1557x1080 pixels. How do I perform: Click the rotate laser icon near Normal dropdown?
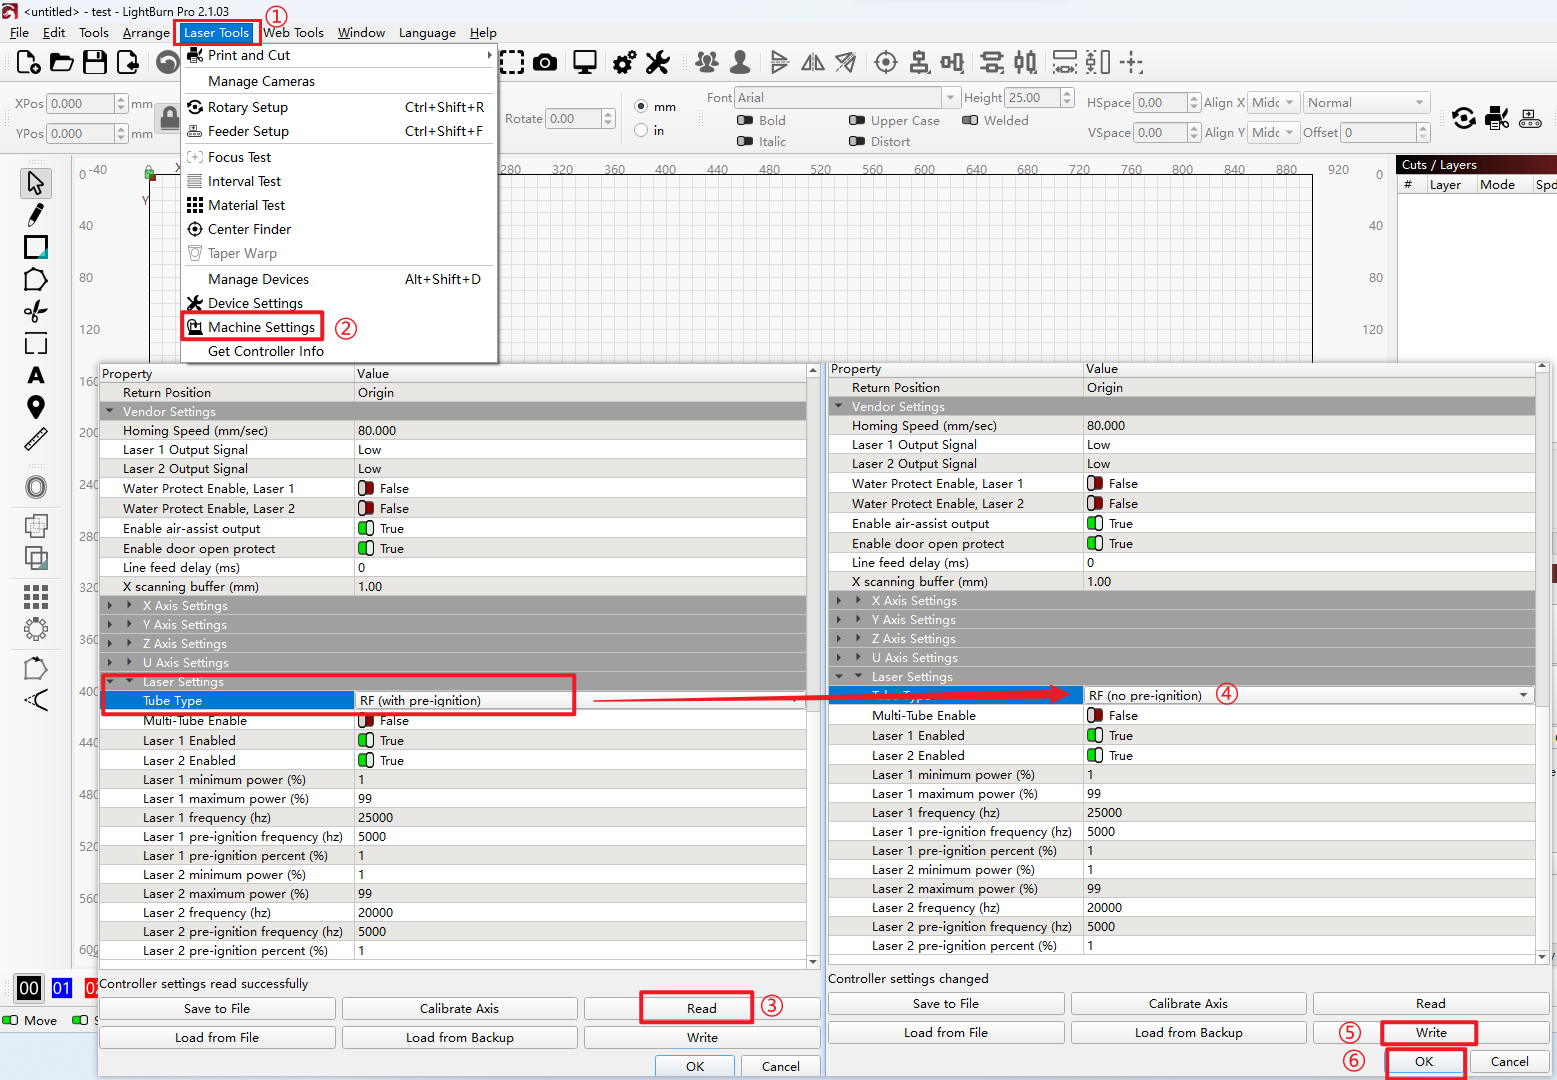tap(1464, 118)
